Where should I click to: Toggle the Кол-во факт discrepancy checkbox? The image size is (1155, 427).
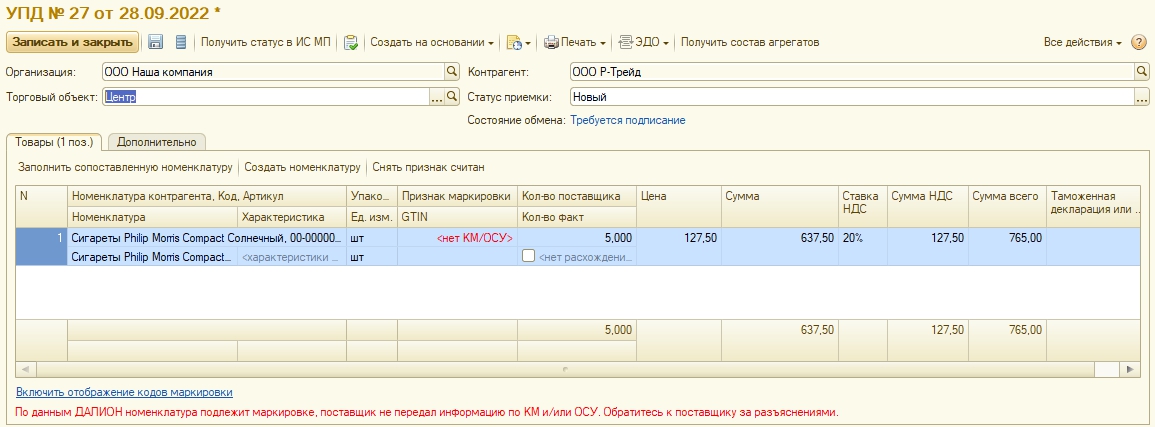coord(528,256)
